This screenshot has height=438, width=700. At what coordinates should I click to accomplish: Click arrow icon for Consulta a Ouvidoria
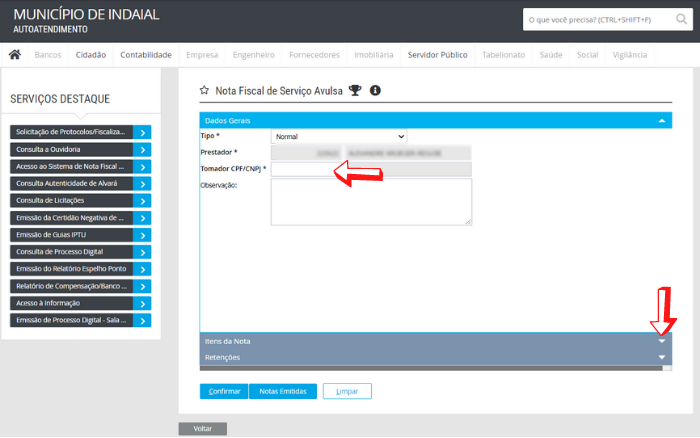point(143,149)
